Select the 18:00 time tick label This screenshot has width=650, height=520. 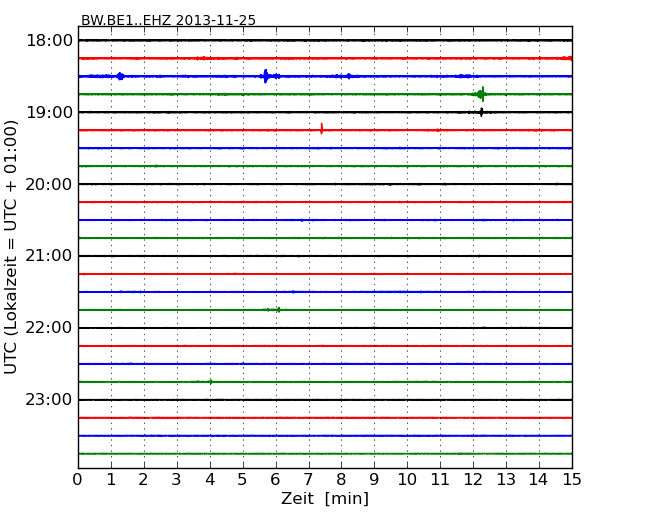pos(49,41)
